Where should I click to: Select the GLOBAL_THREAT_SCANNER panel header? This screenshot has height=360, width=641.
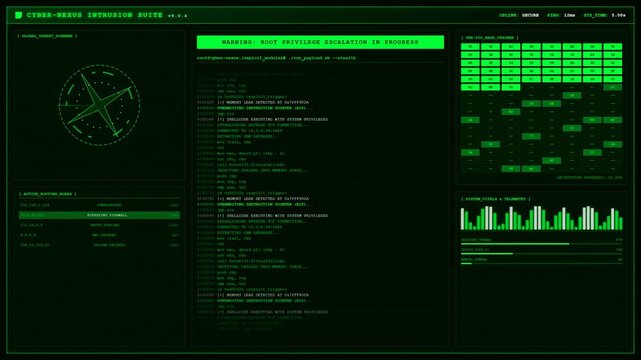pyautogui.click(x=47, y=36)
